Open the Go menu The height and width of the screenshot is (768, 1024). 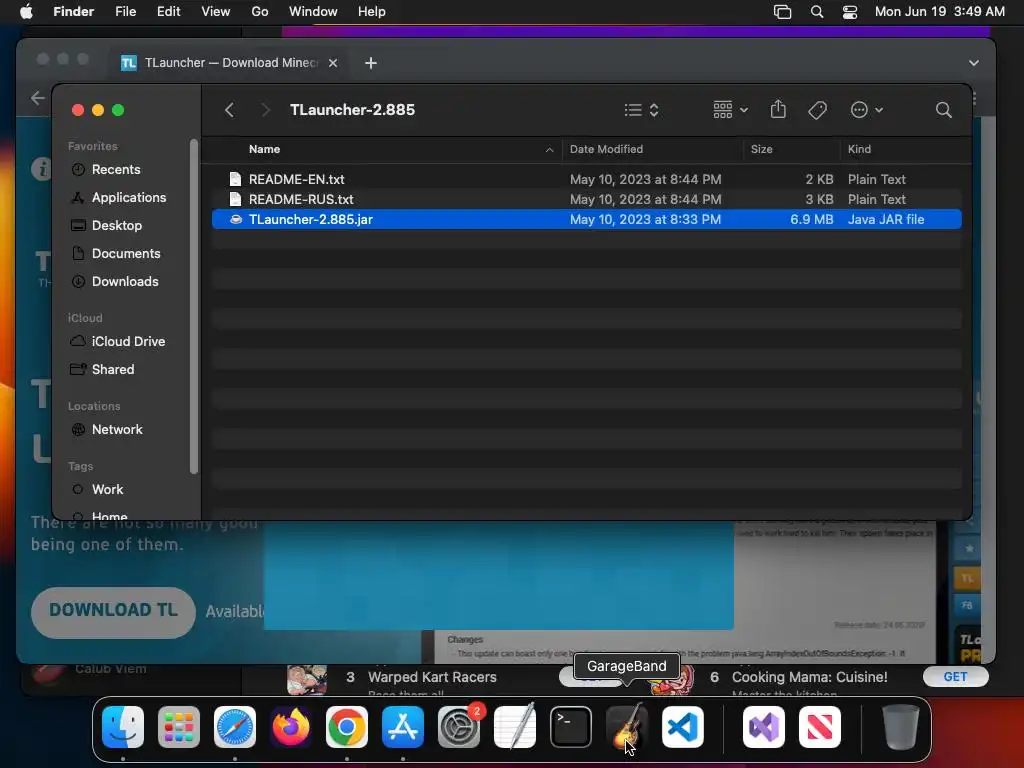point(260,12)
